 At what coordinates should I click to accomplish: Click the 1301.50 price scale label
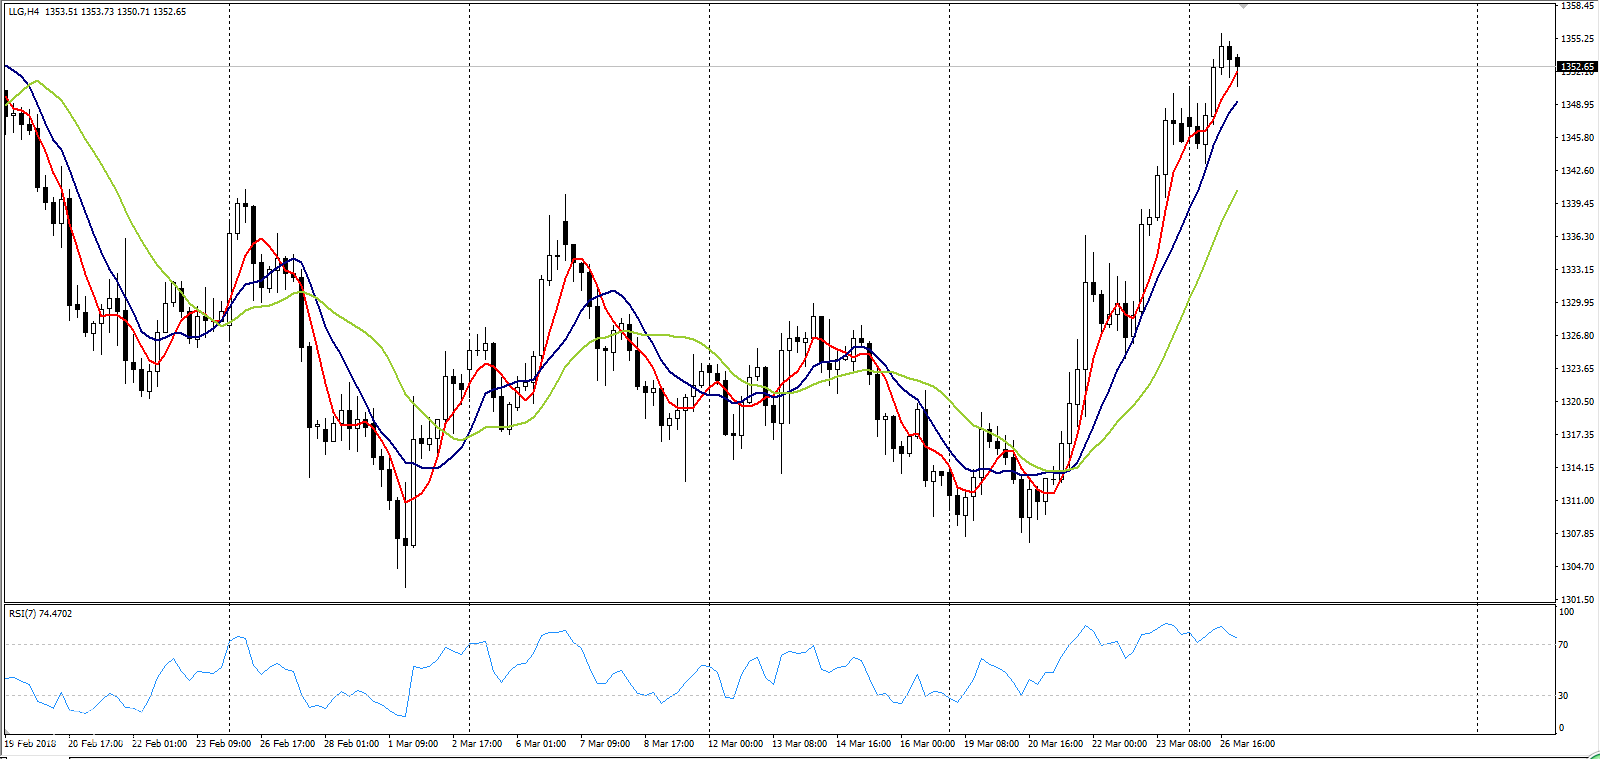(x=1577, y=600)
